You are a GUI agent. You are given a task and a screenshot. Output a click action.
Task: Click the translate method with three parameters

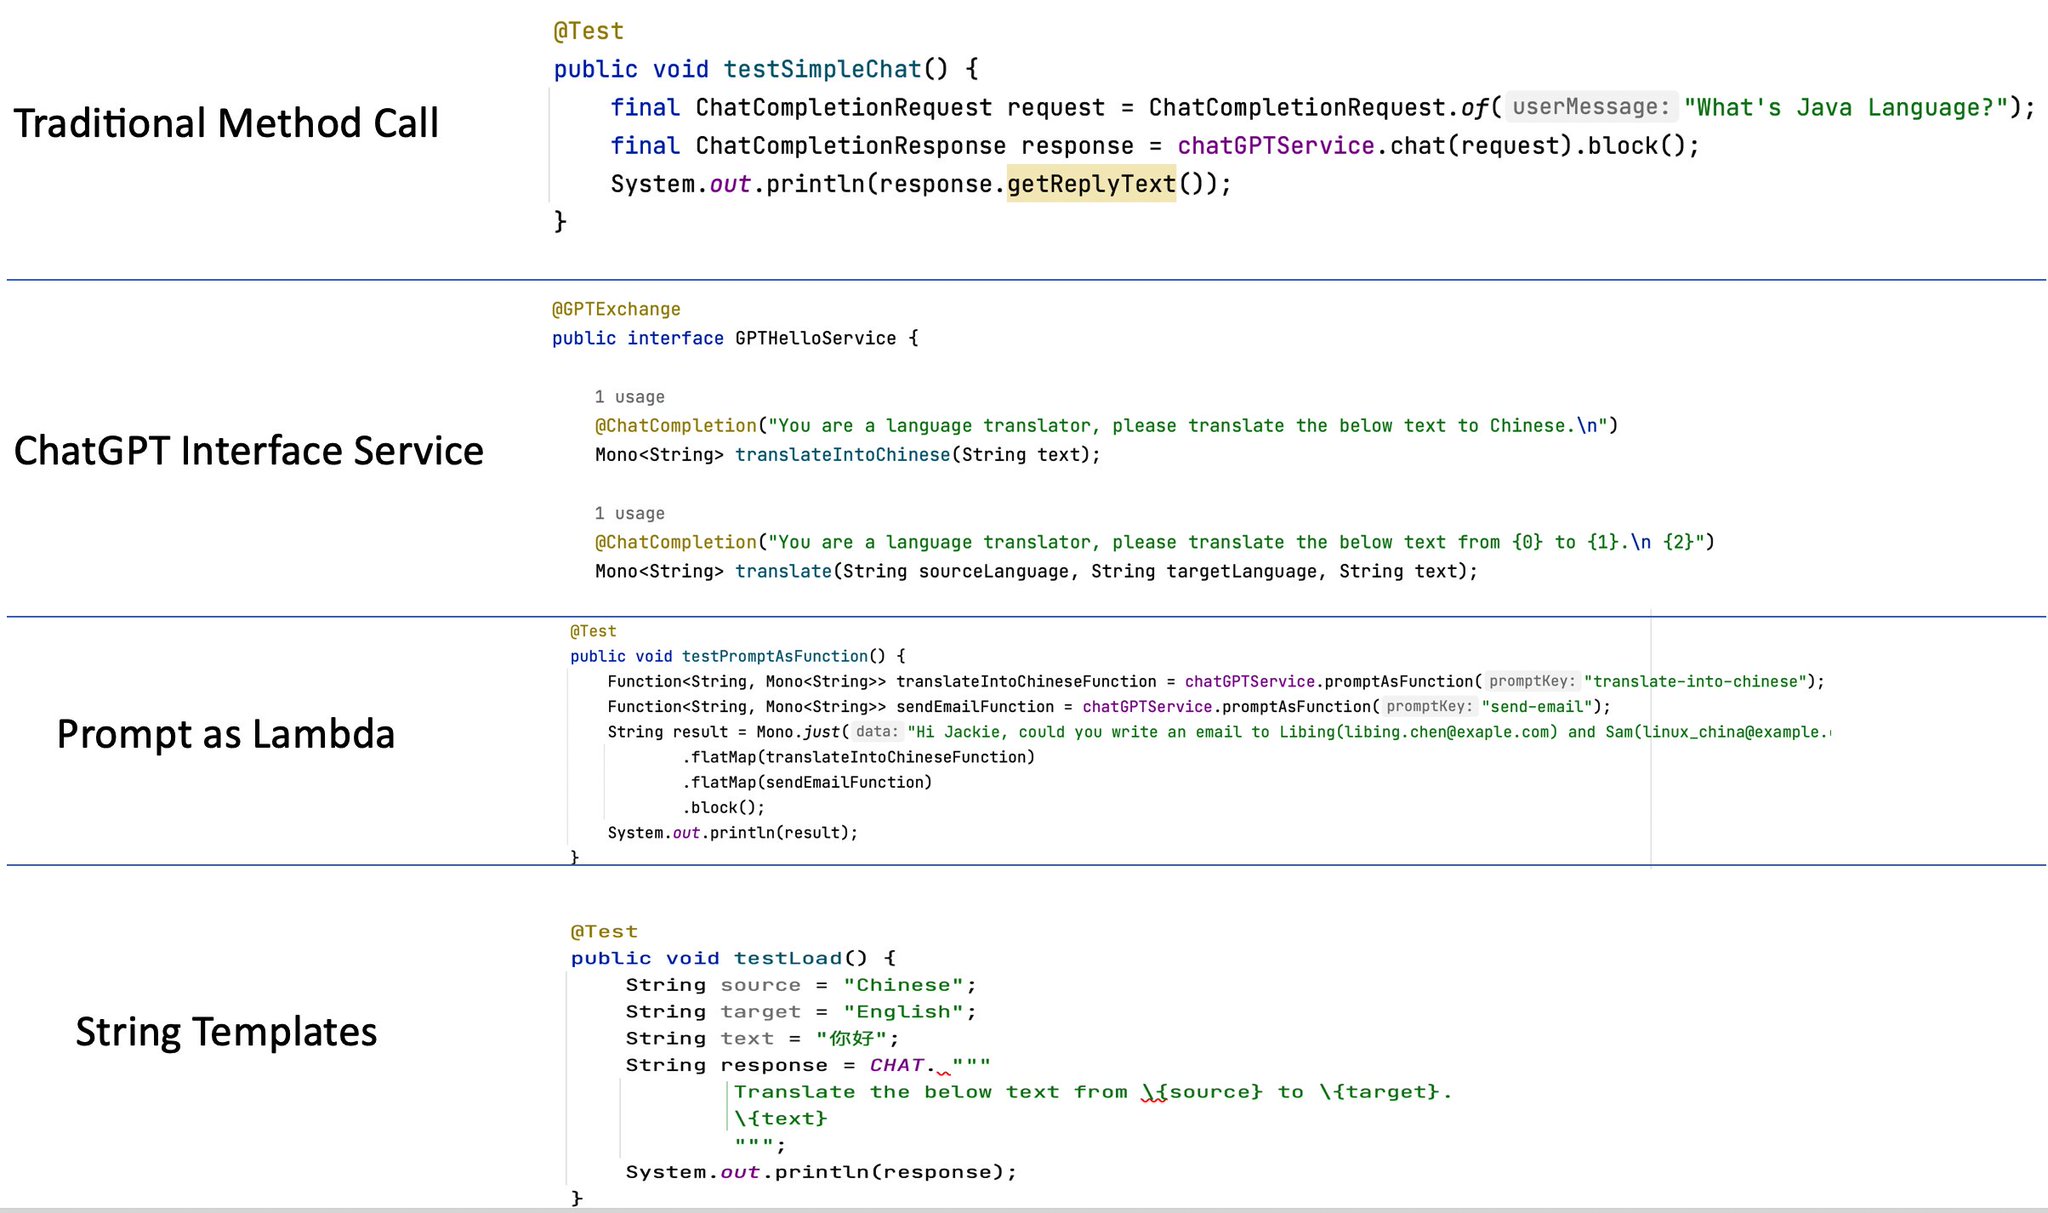[783, 571]
